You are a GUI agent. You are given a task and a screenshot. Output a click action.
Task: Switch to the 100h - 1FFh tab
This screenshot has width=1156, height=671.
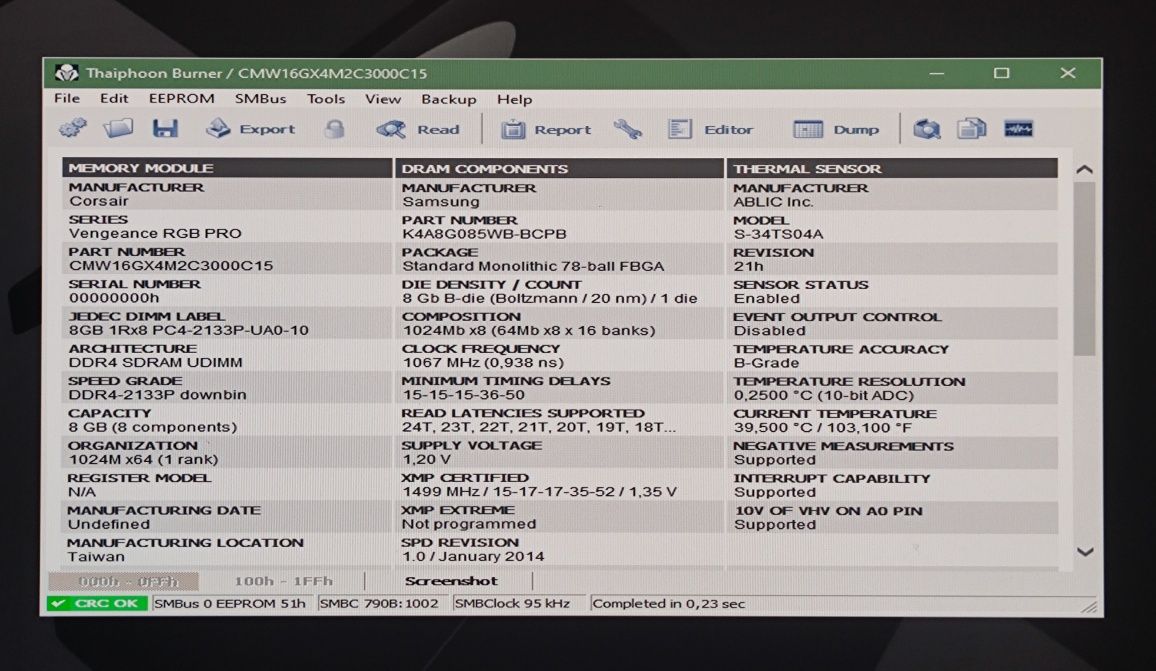point(283,581)
